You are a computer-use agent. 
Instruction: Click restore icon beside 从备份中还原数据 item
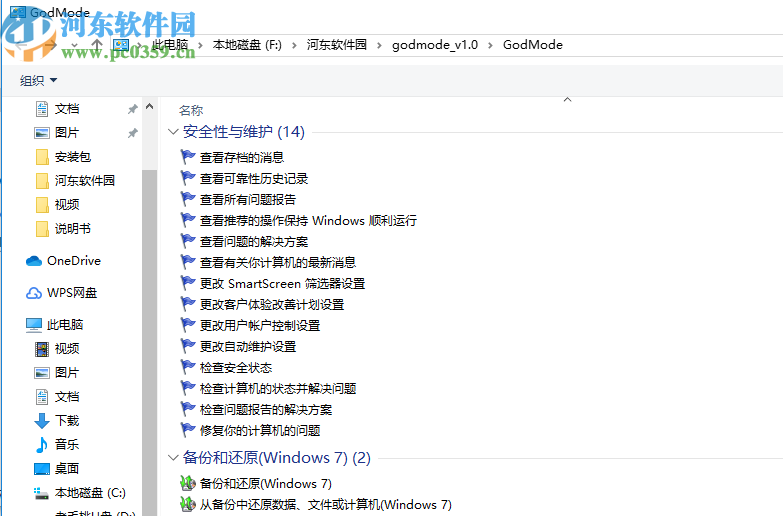pos(188,504)
